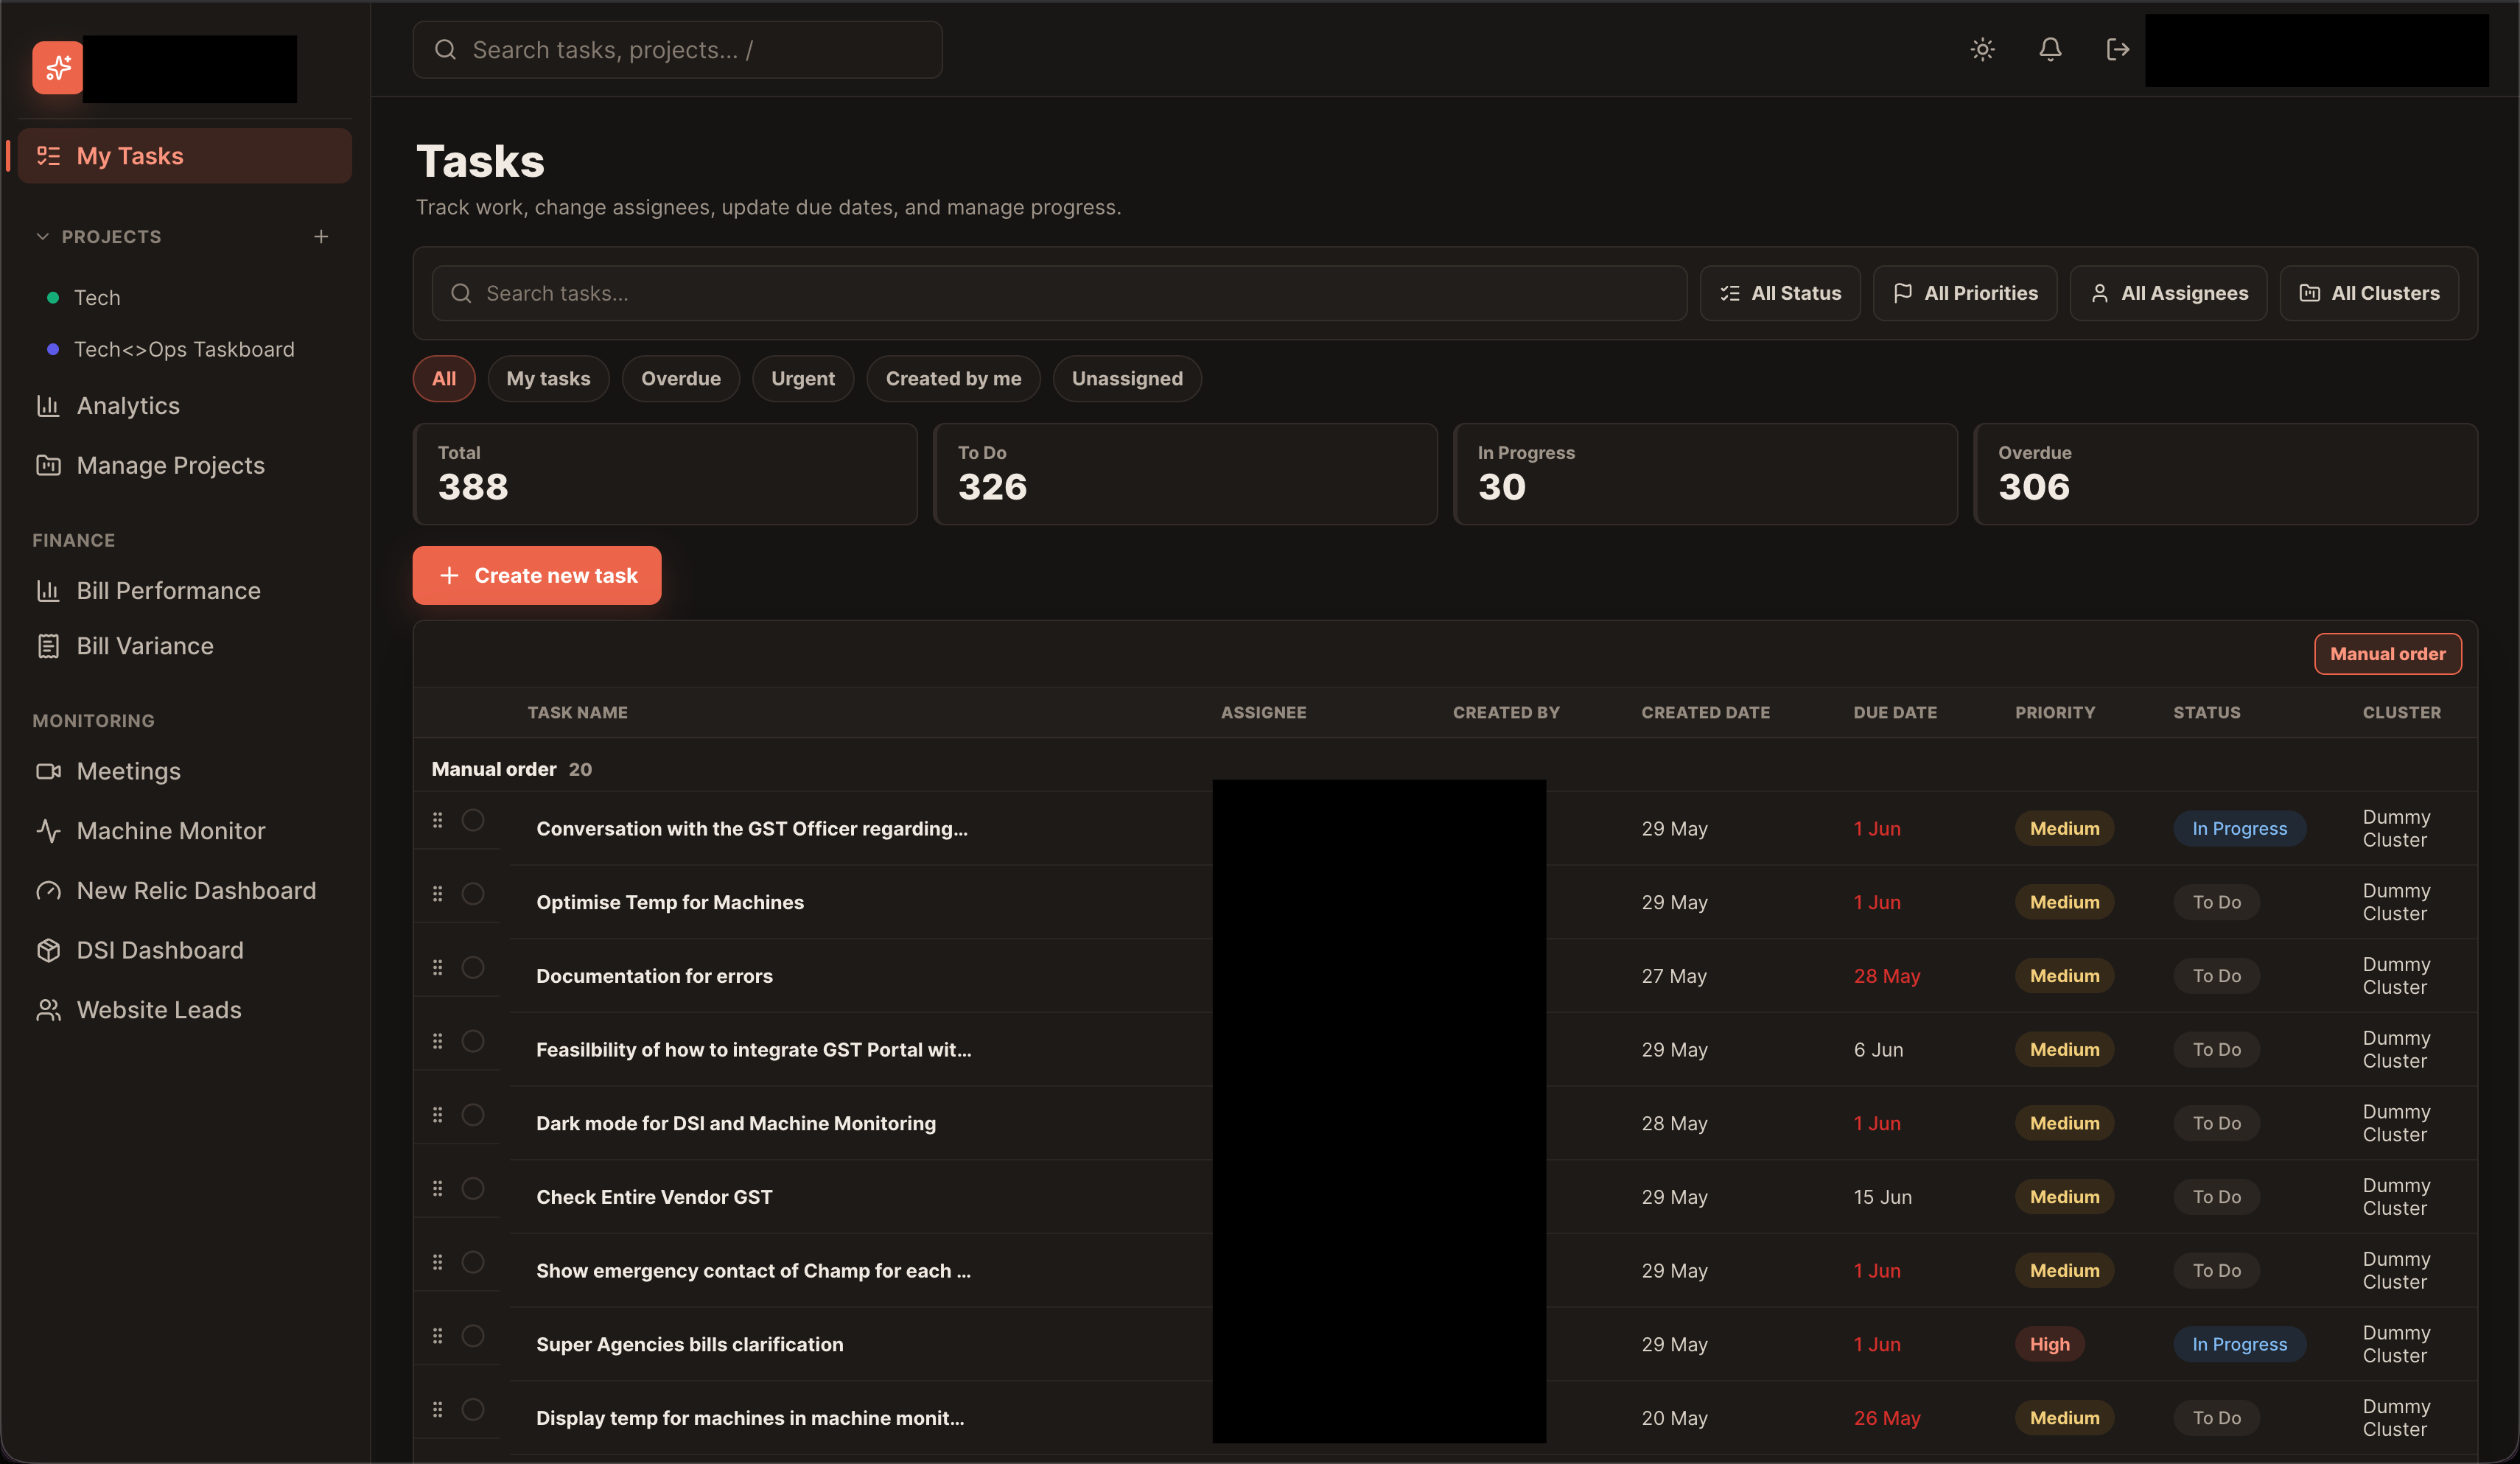The height and width of the screenshot is (1464, 2520).
Task: Click the green dot beside Tech project
Action: click(53, 298)
